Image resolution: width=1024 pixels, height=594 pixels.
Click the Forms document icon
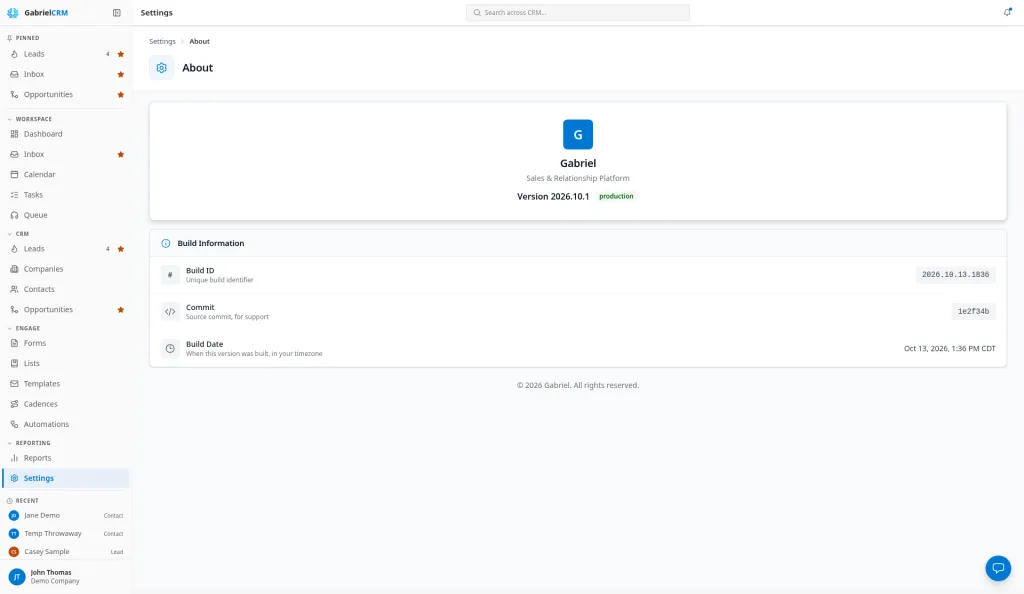pos(14,343)
